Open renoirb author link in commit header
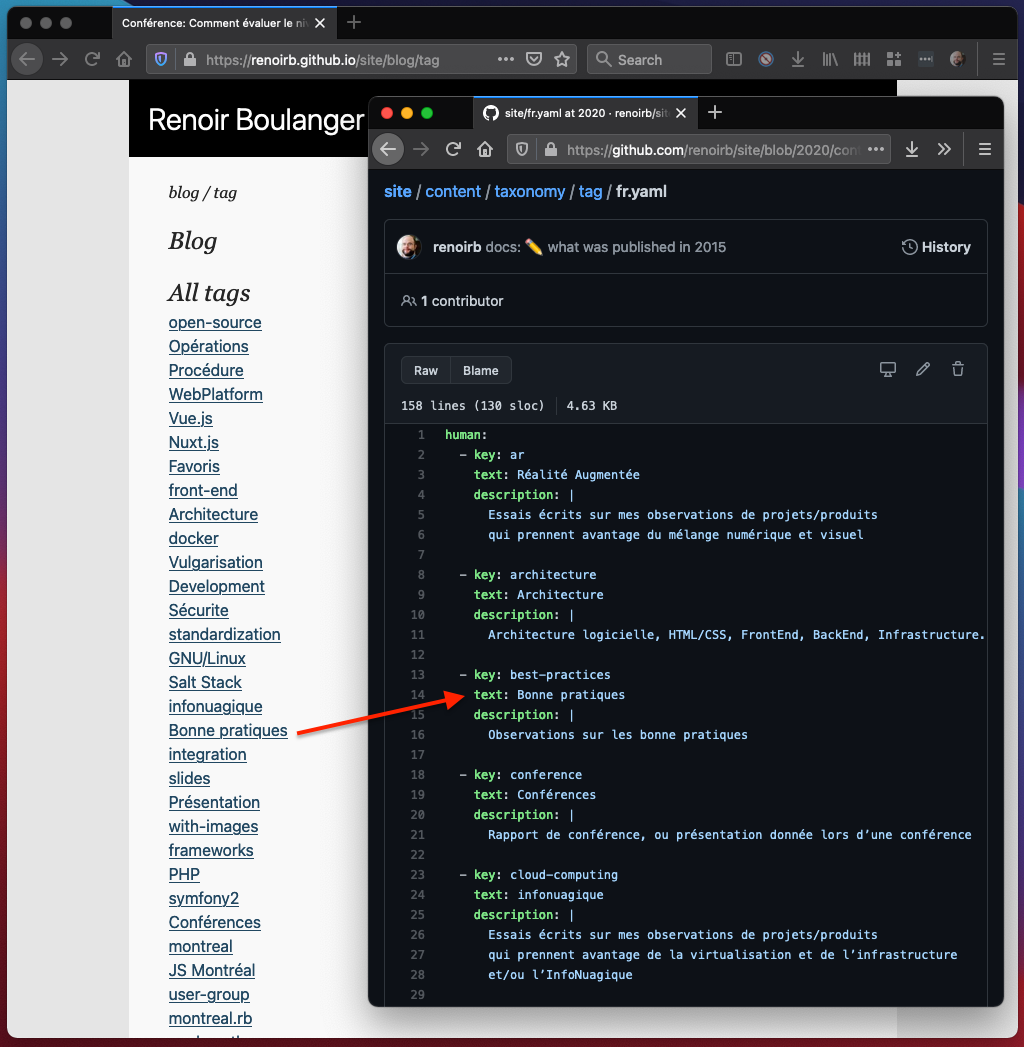 (457, 247)
